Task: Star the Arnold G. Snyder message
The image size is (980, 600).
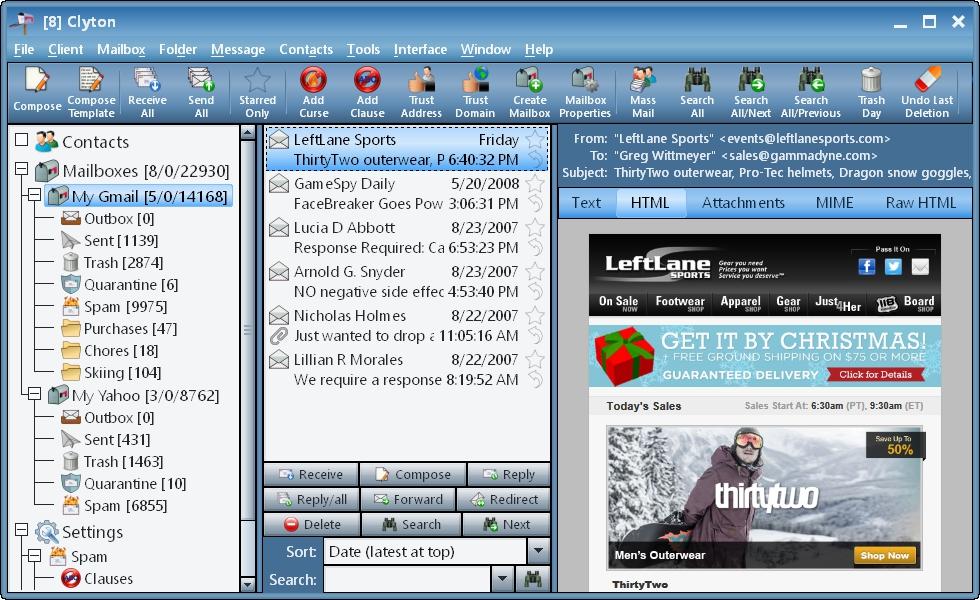Action: click(535, 271)
